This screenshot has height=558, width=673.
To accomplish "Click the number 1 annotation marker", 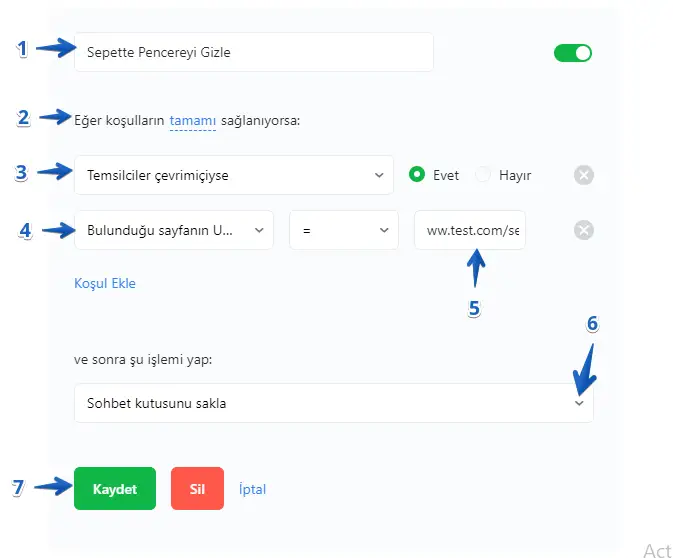I will pos(22,48).
